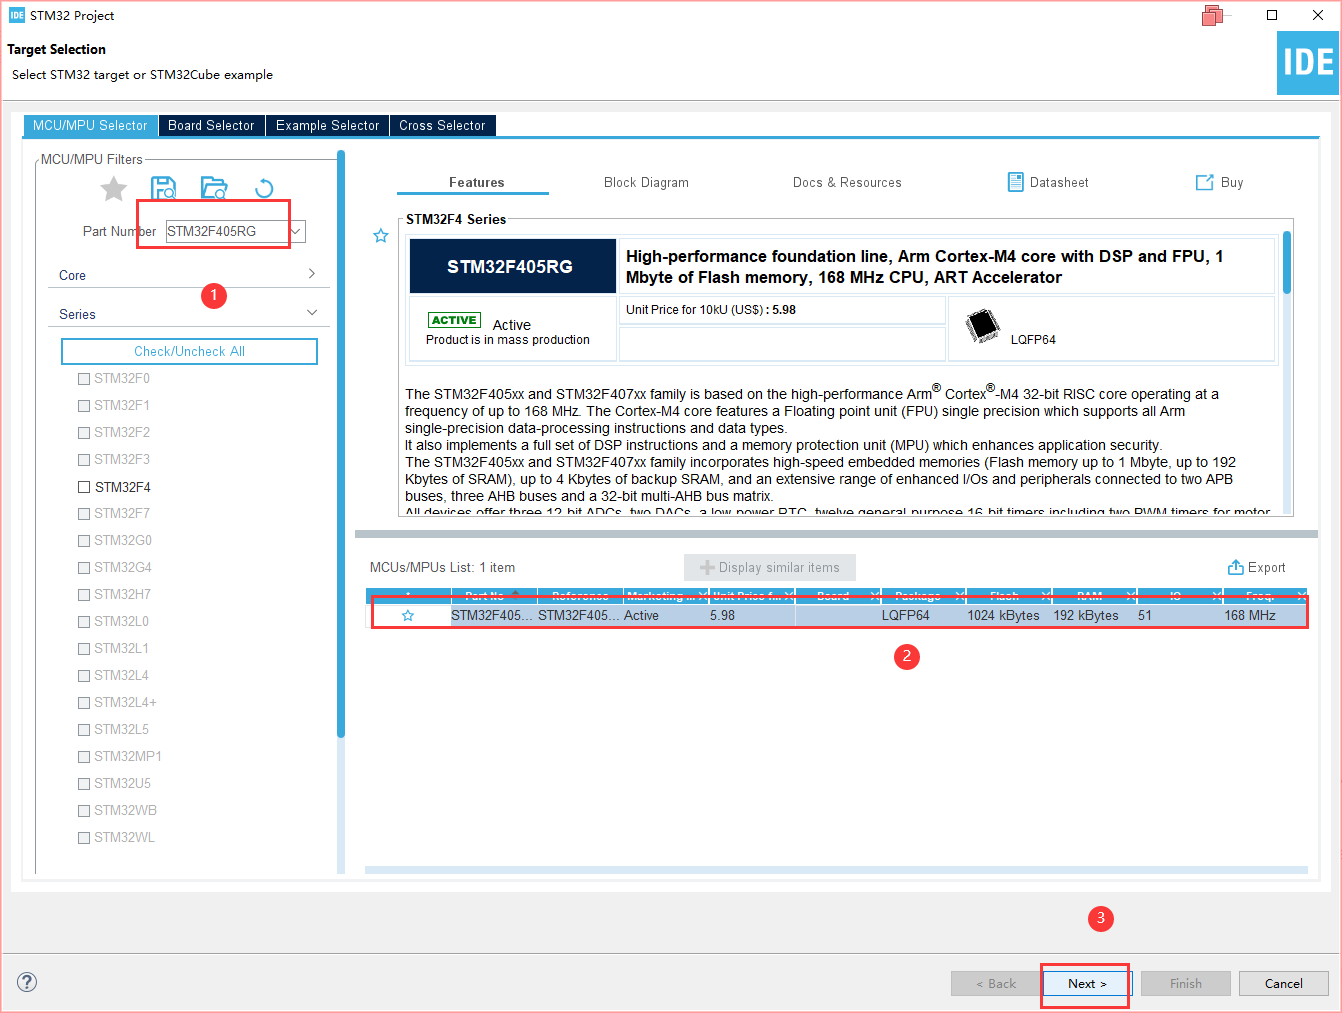Click the Check/Uncheck All button
Screen dimensions: 1342x1013
(x=189, y=351)
